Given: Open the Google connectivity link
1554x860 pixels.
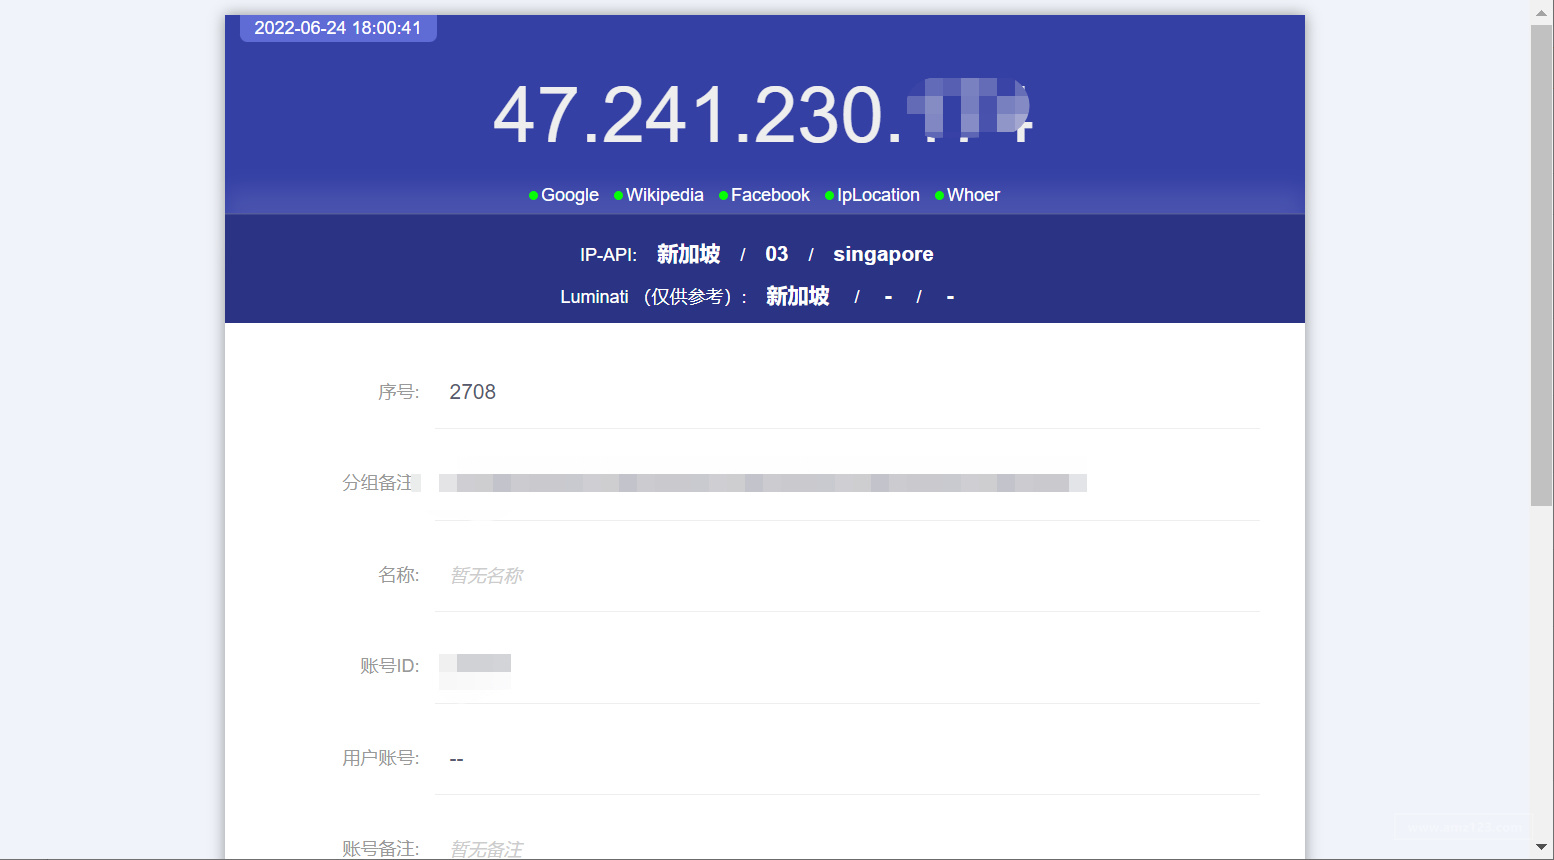Looking at the screenshot, I should 569,195.
